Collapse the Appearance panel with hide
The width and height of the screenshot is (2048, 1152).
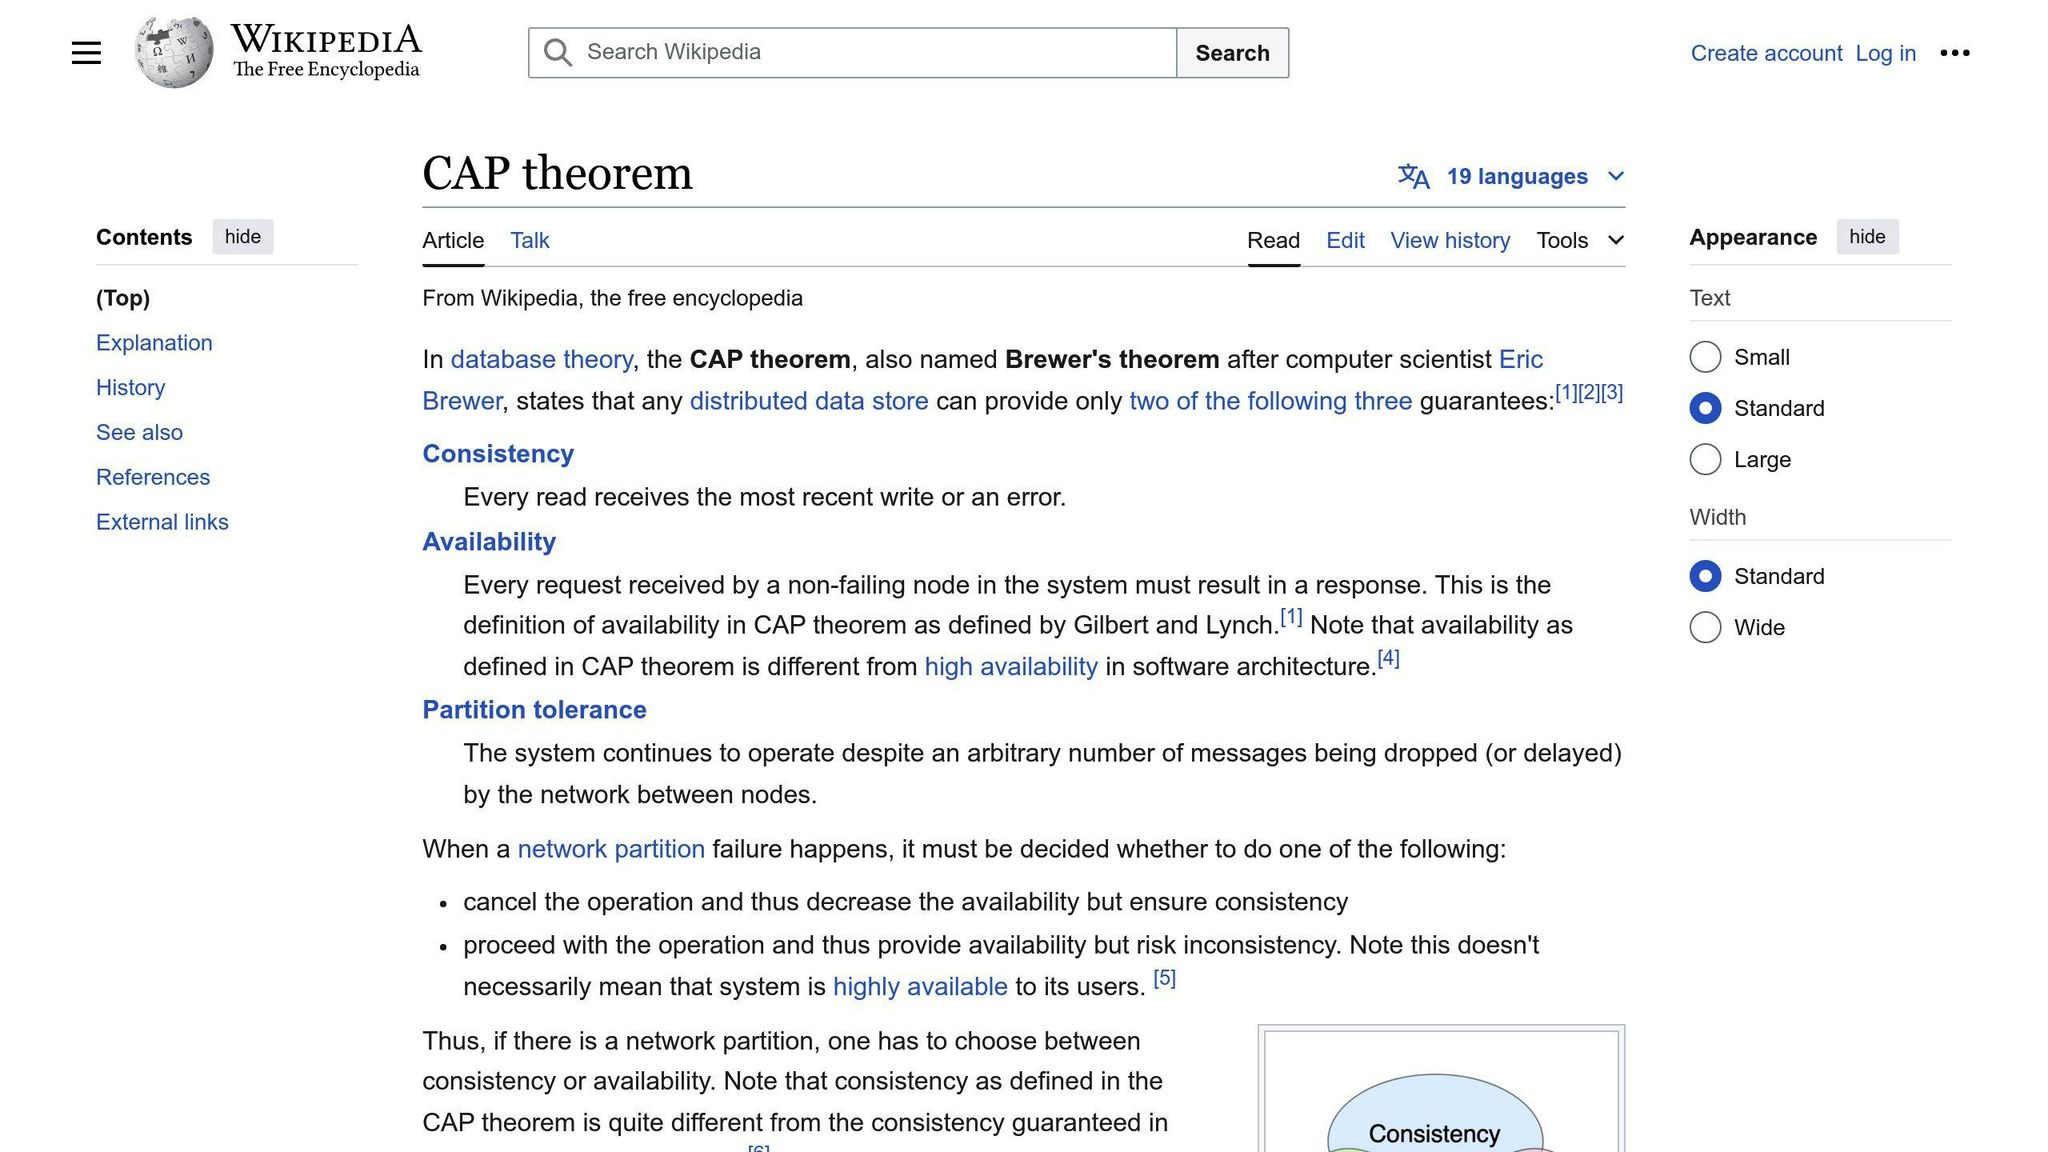tap(1867, 237)
